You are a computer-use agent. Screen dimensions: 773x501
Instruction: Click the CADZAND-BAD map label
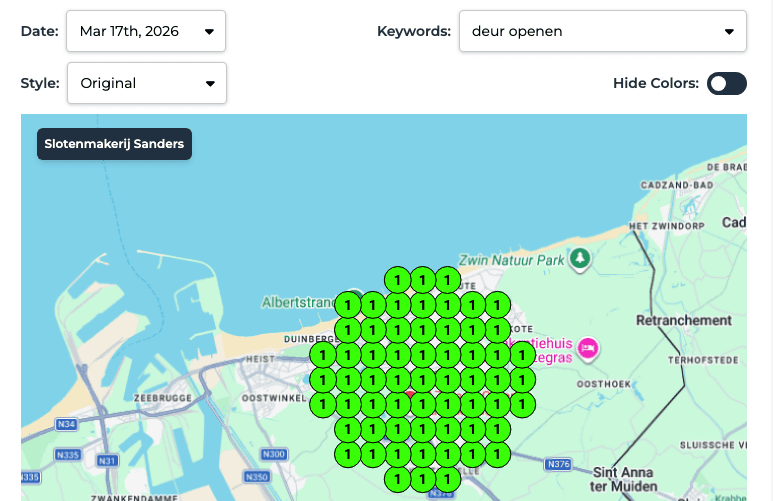point(677,185)
